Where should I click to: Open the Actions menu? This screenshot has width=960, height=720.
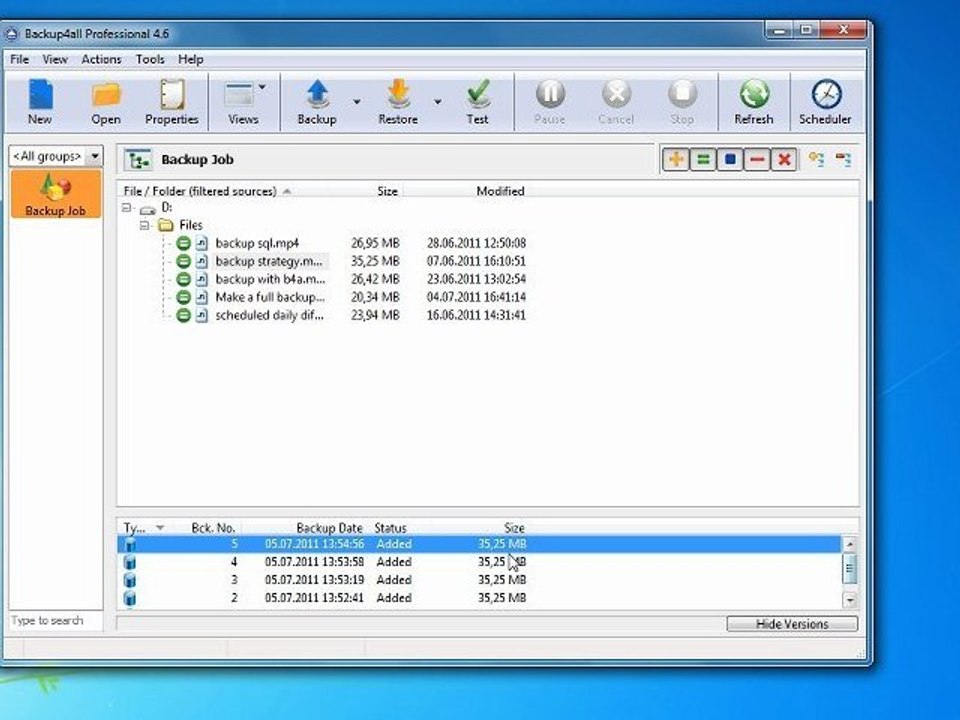click(x=101, y=59)
